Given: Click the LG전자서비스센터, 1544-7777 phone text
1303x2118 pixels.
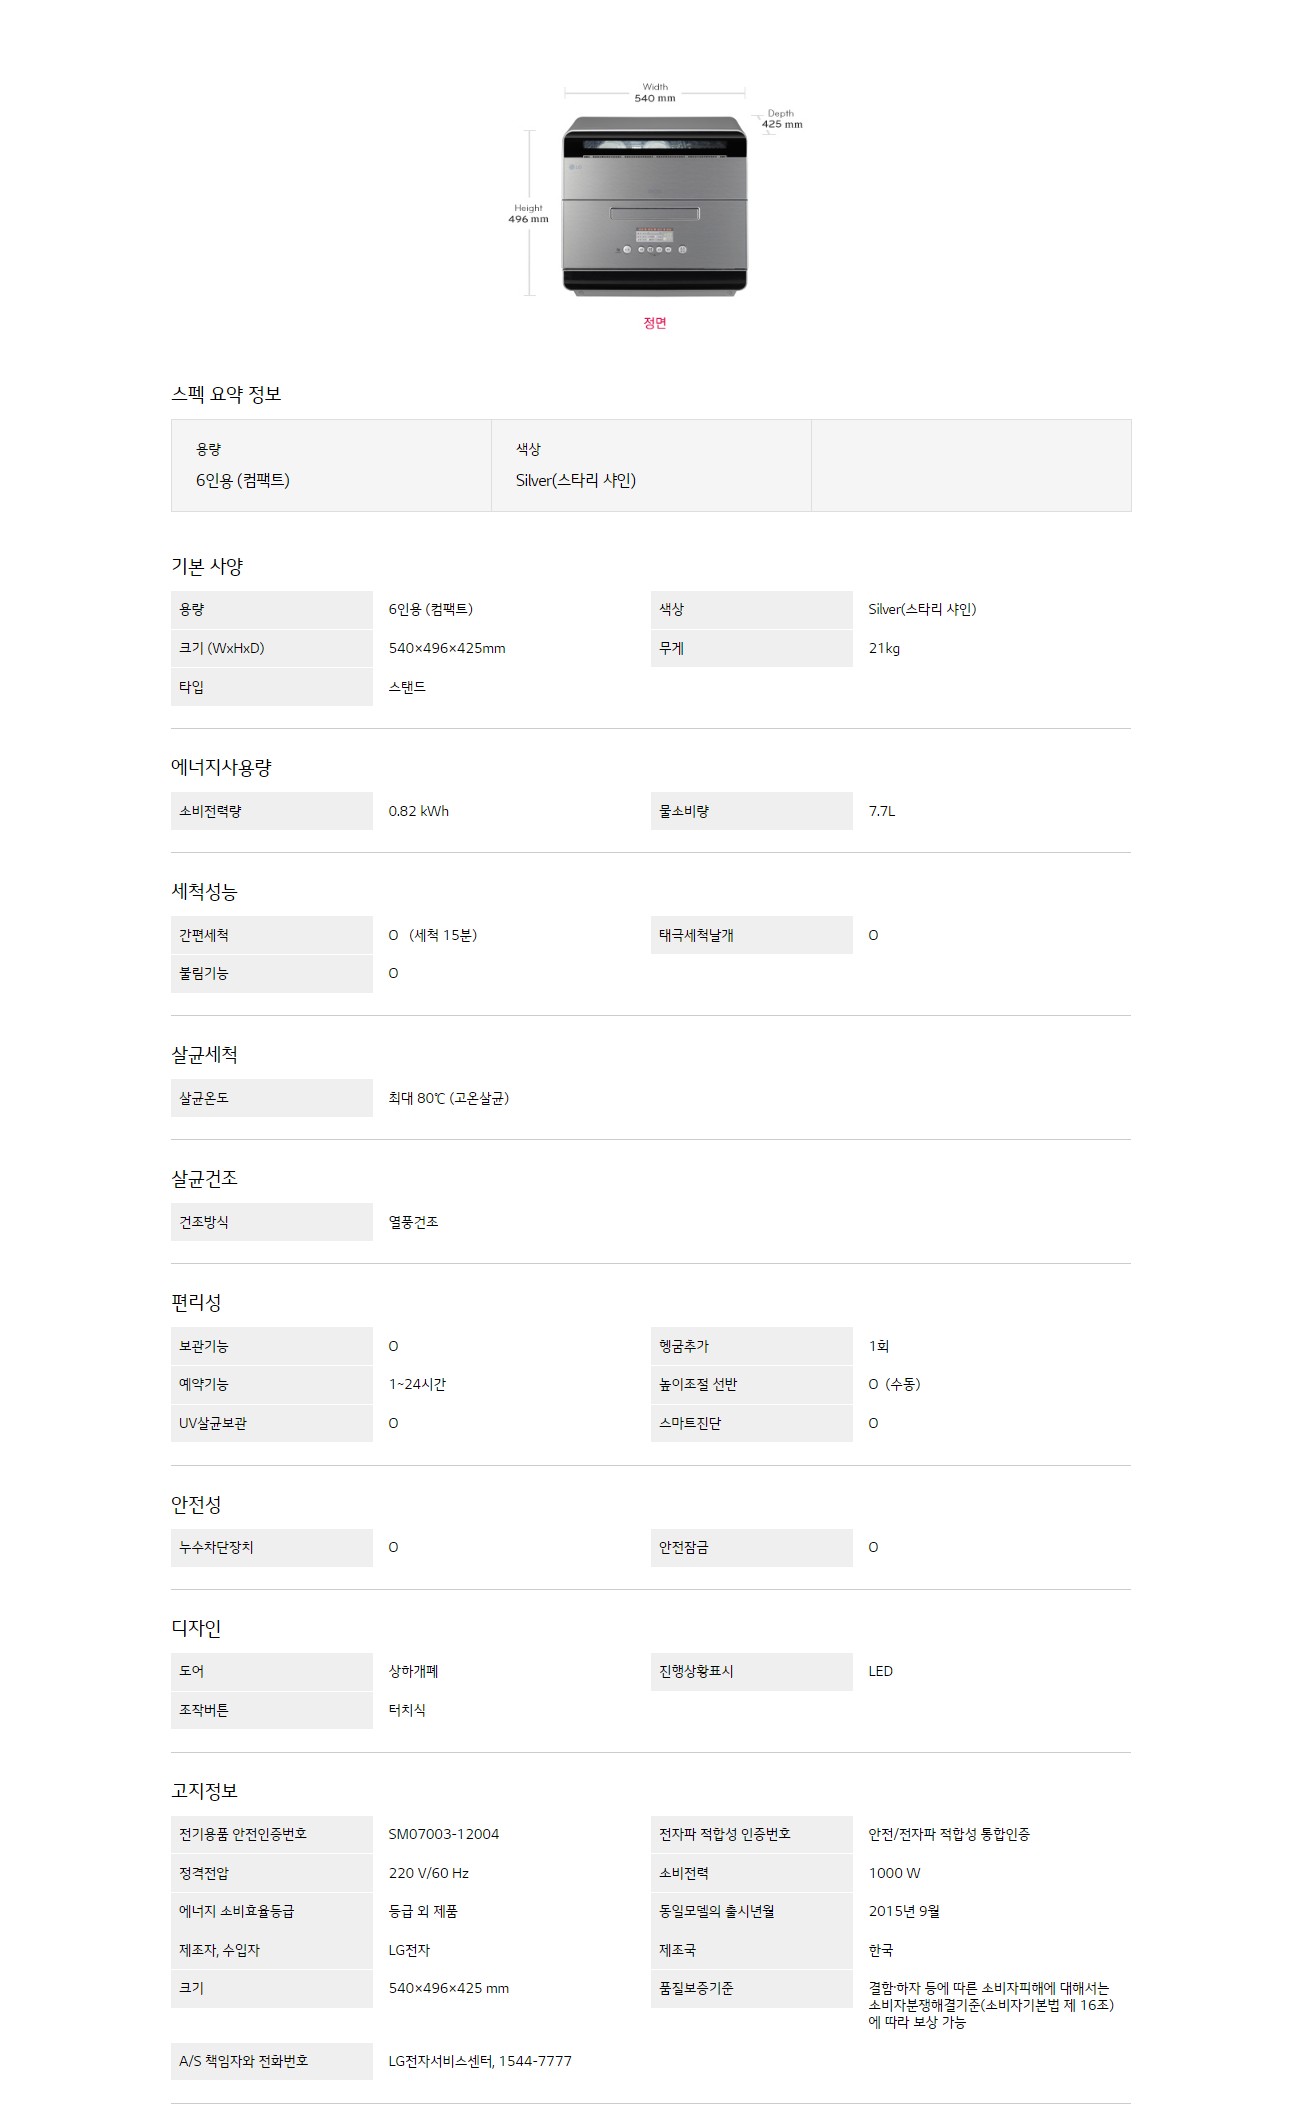Looking at the screenshot, I should (x=480, y=2061).
